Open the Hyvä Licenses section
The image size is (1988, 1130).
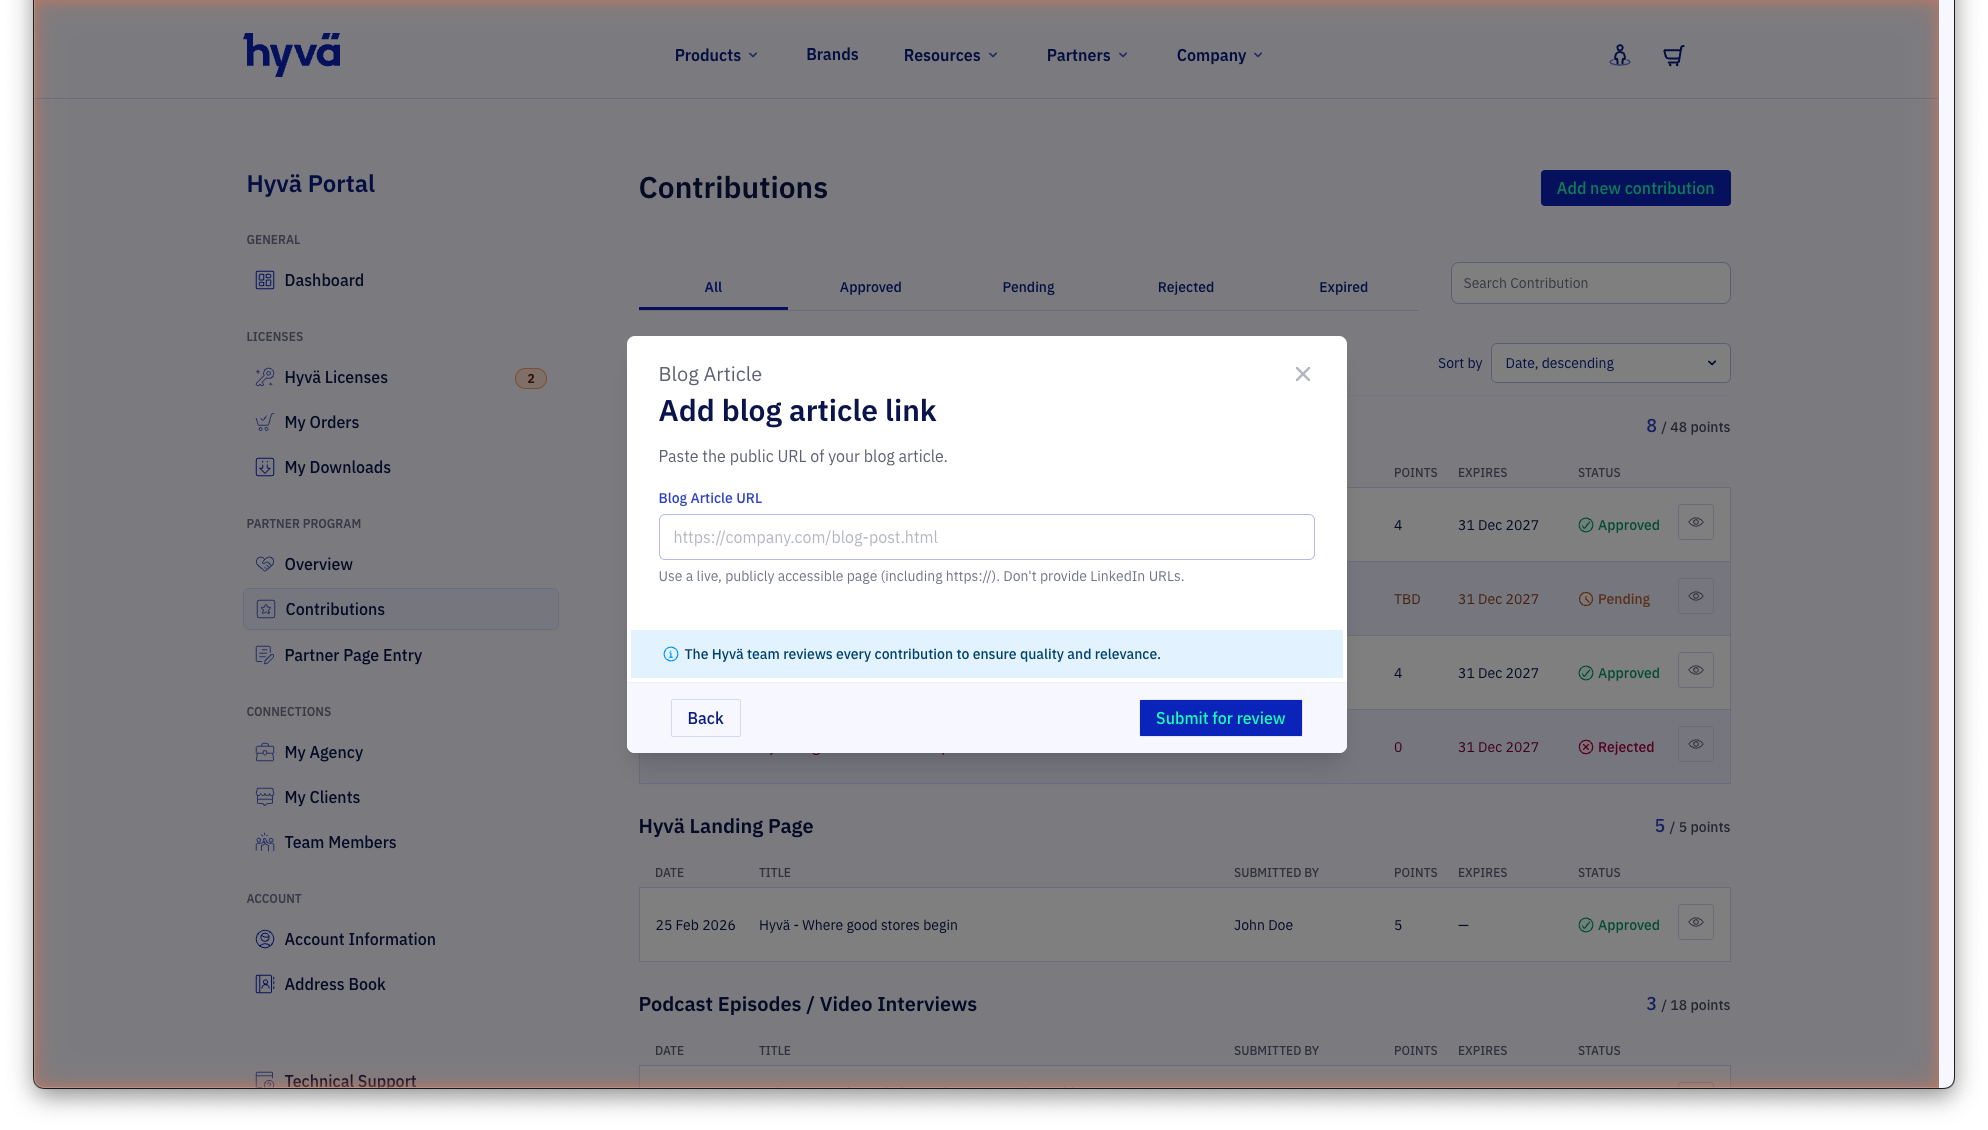tap(335, 377)
